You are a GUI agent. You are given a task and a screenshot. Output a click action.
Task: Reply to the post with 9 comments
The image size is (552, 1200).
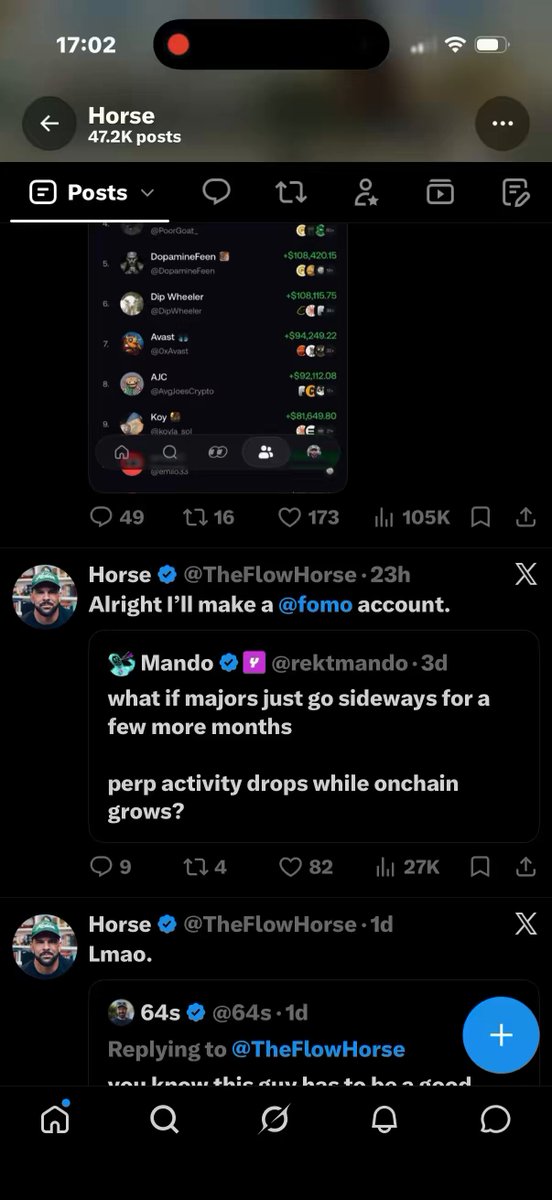point(110,867)
